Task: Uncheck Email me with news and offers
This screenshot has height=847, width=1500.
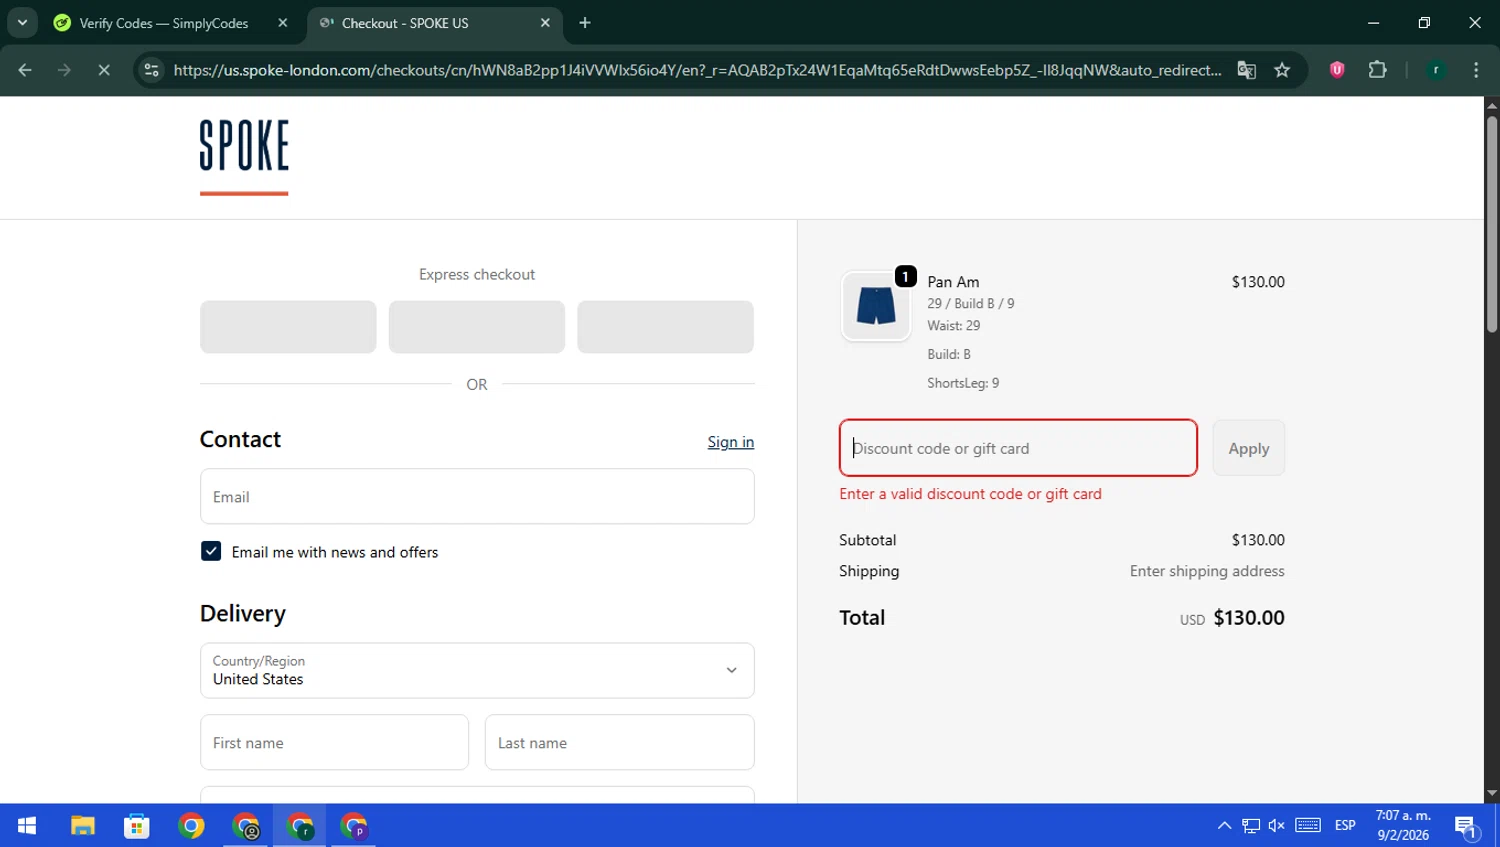Action: (x=211, y=552)
